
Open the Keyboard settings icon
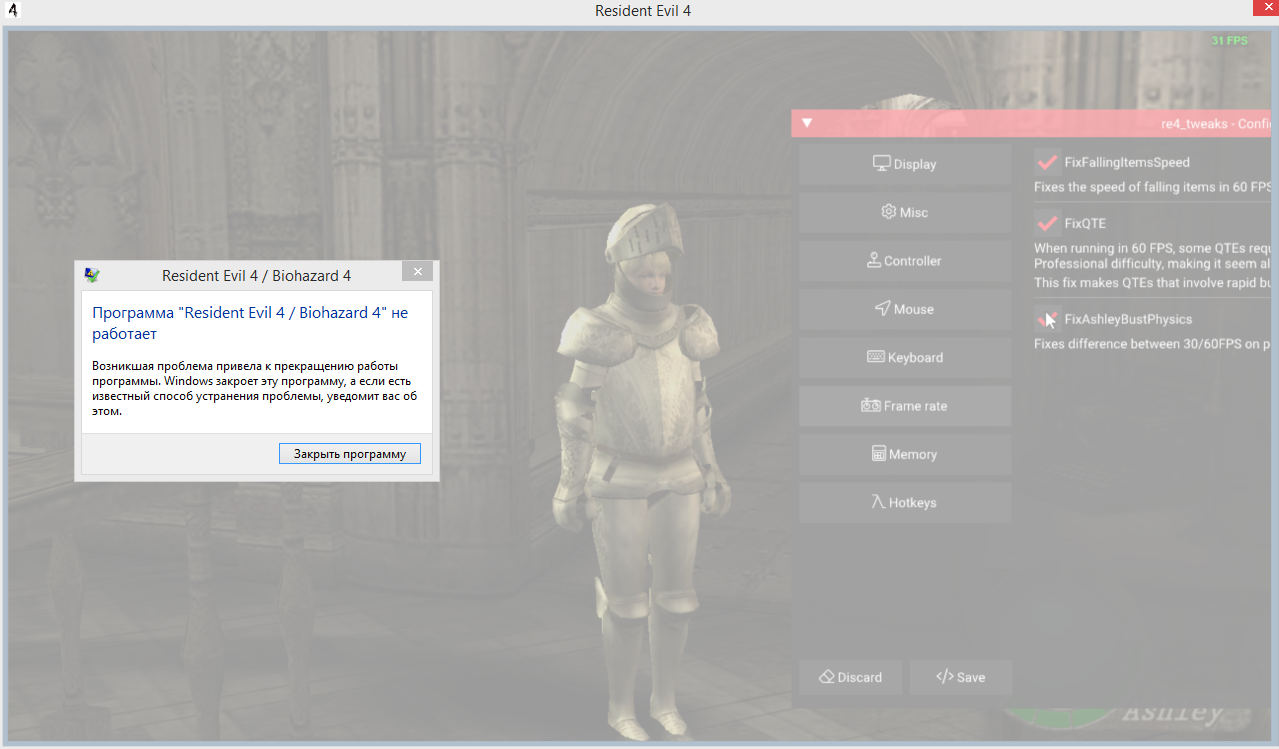(x=878, y=357)
